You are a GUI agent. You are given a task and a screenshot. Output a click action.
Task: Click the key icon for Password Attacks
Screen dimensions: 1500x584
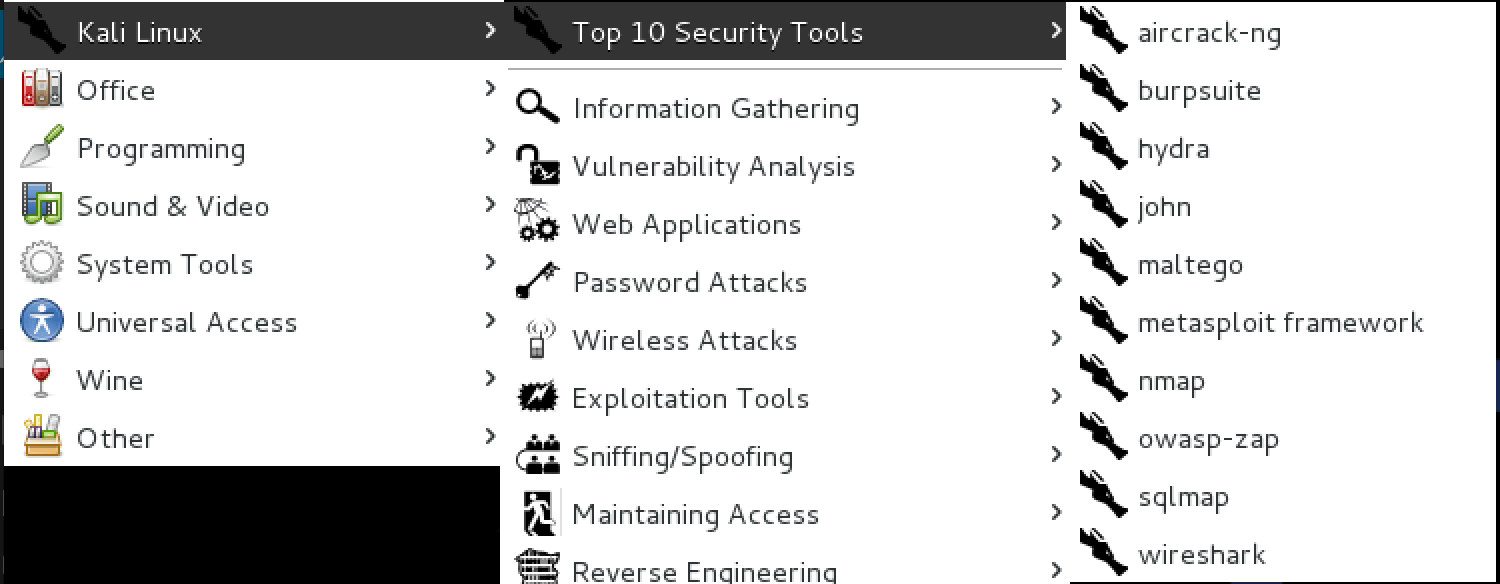tap(538, 281)
